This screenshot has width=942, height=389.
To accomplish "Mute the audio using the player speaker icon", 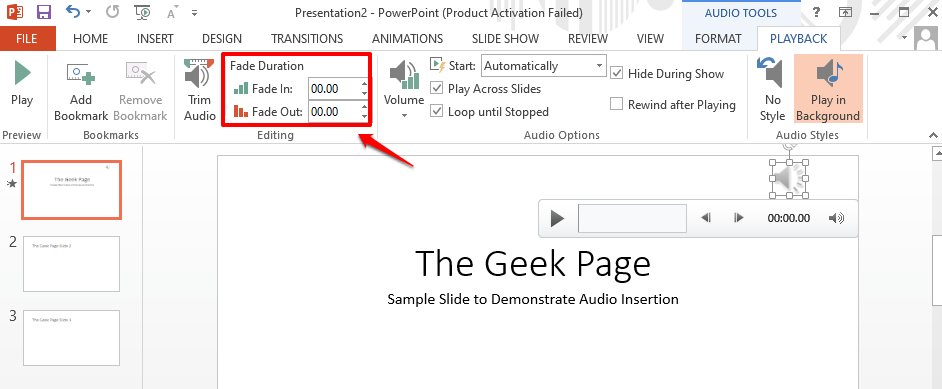I will (836, 218).
